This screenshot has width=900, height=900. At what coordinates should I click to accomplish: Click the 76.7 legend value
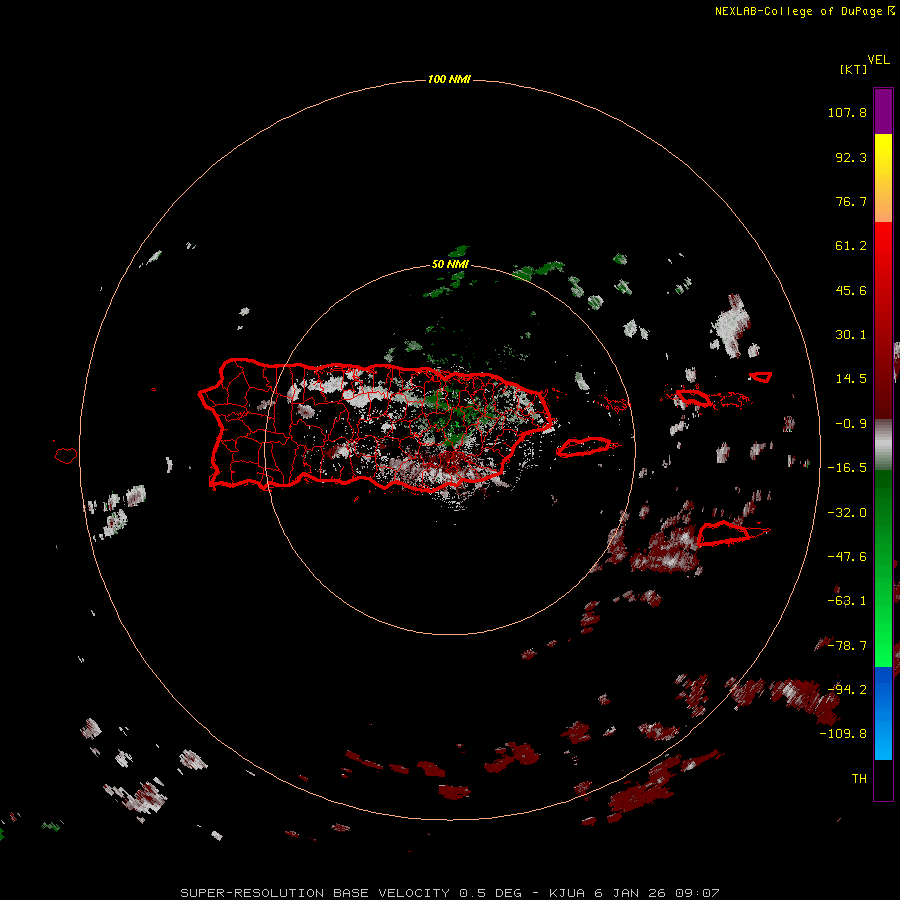(x=851, y=201)
